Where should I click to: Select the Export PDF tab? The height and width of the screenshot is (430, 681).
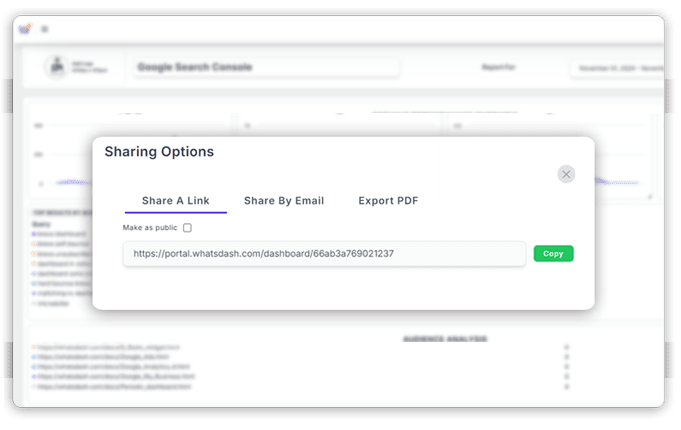tap(388, 201)
